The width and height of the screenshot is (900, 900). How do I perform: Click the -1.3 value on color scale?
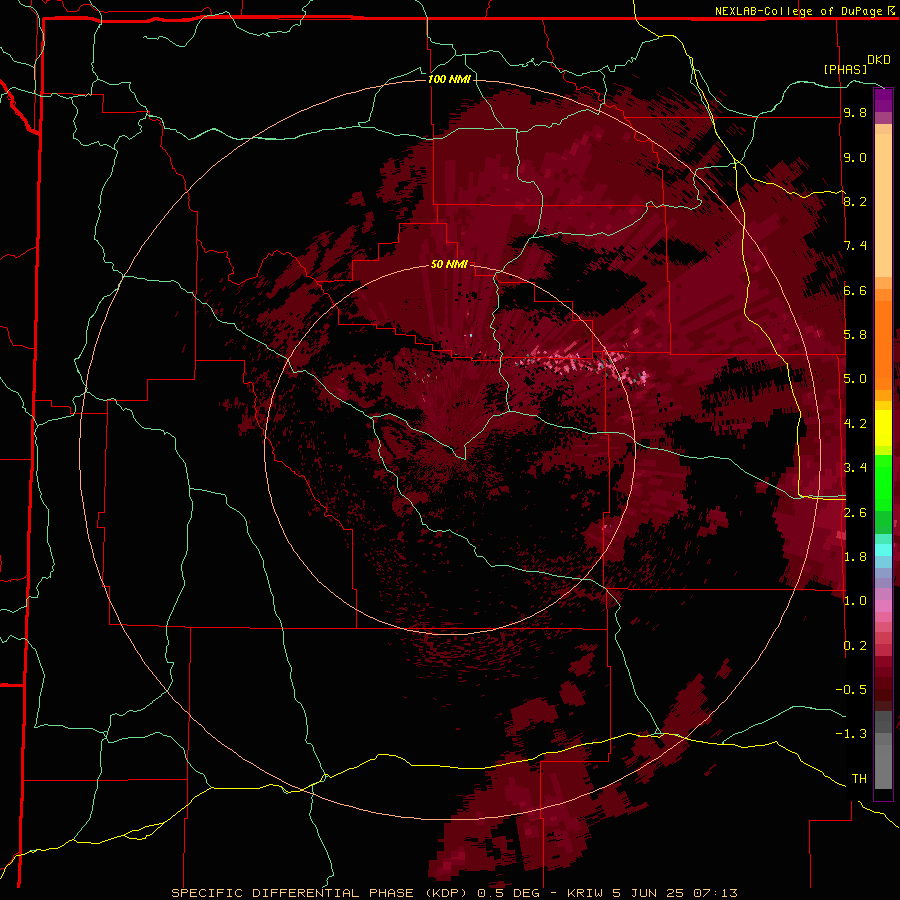[x=851, y=734]
